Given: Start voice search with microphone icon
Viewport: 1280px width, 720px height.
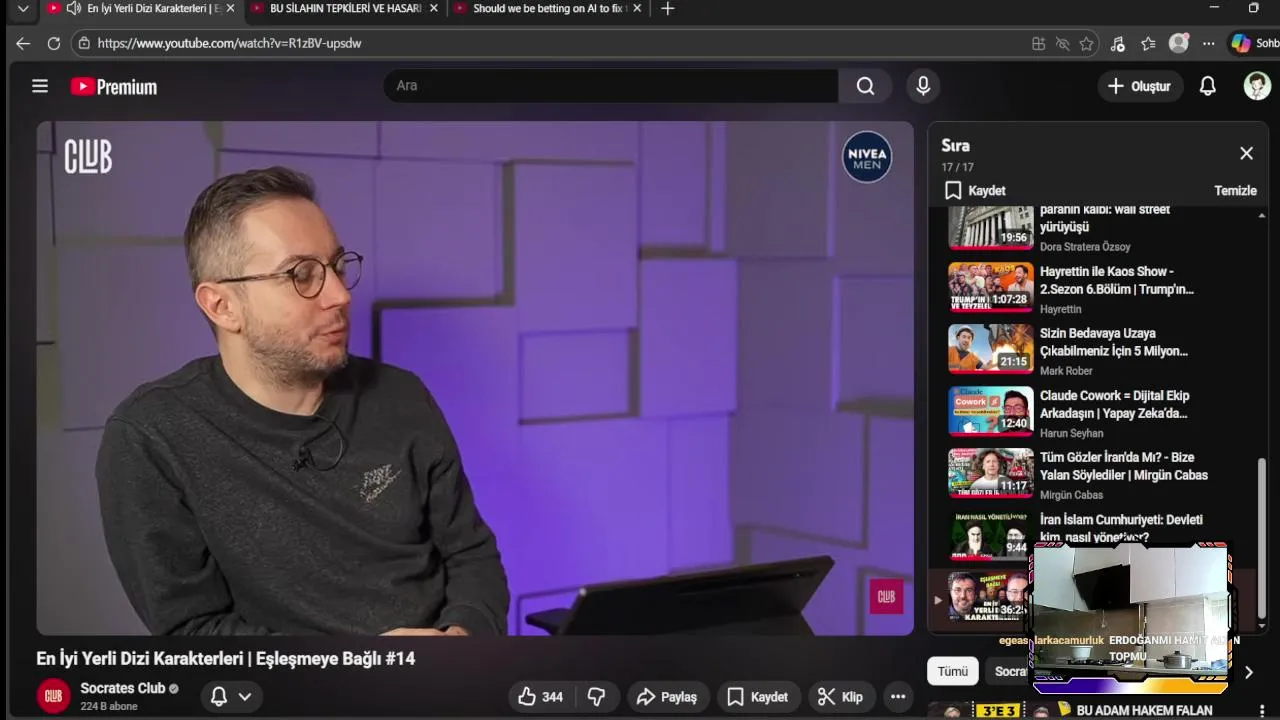Looking at the screenshot, I should tap(923, 86).
